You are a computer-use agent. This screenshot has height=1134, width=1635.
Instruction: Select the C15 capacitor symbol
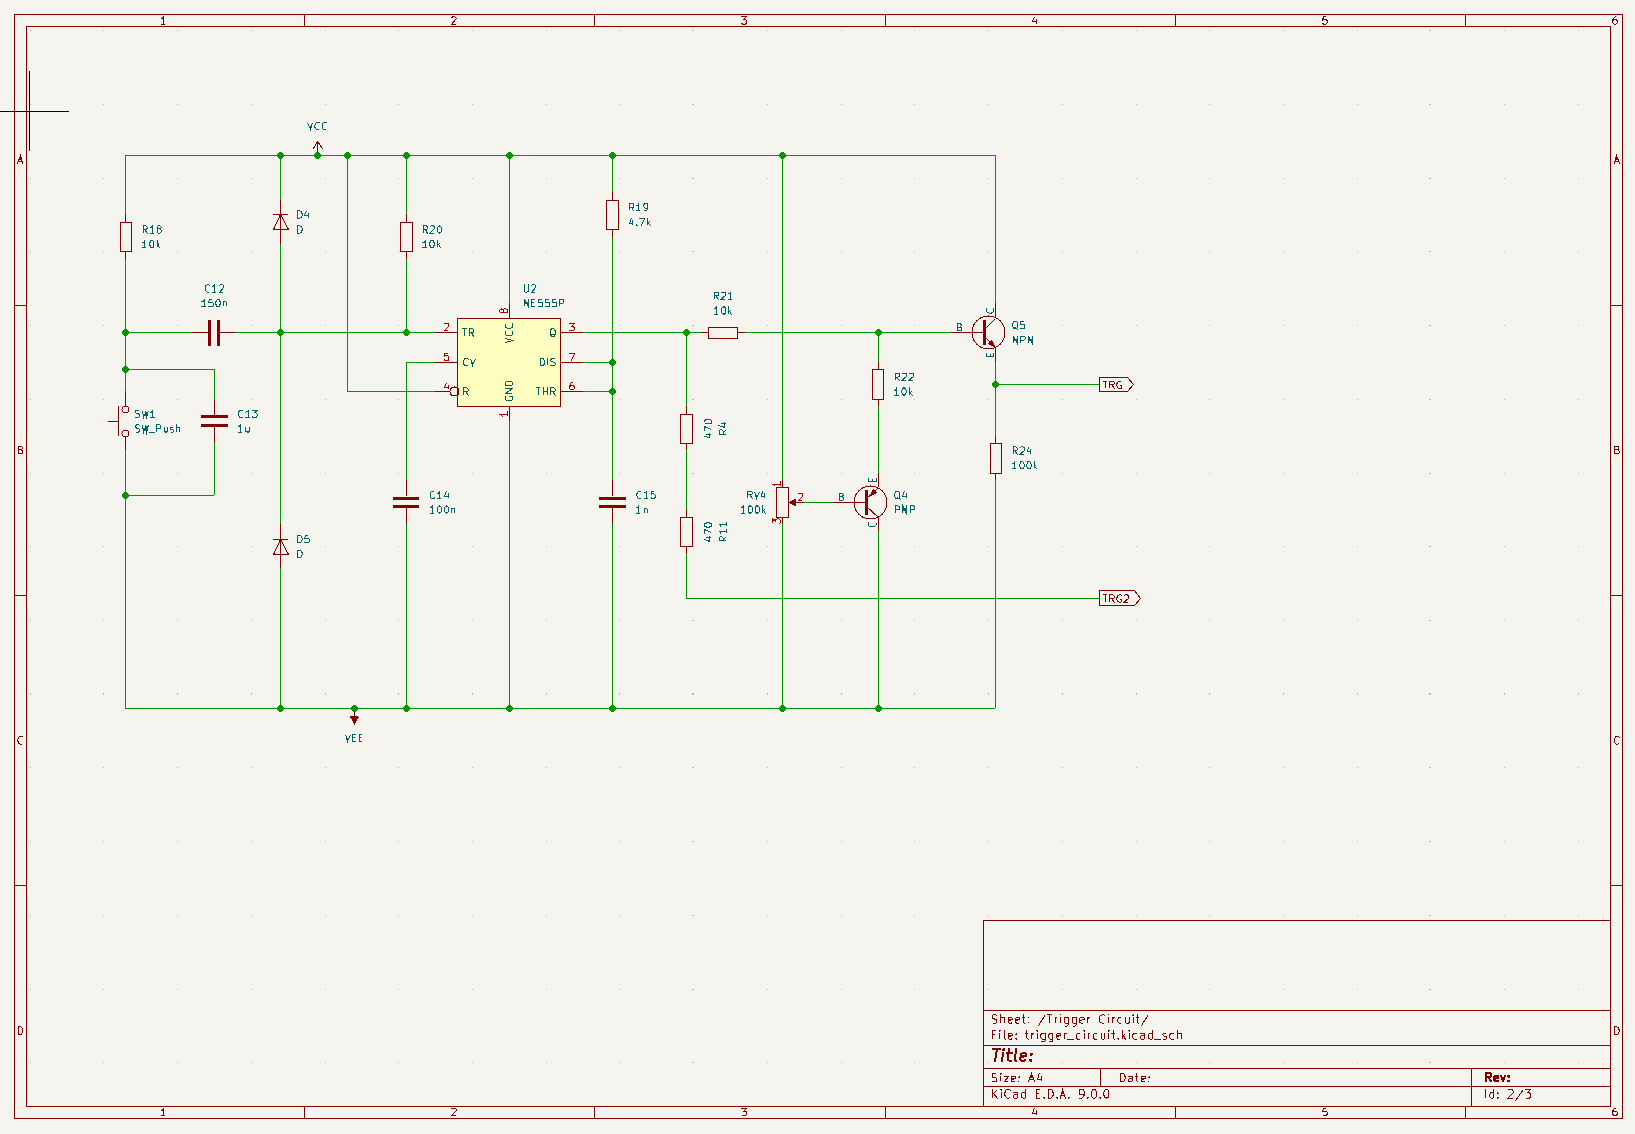pos(612,502)
